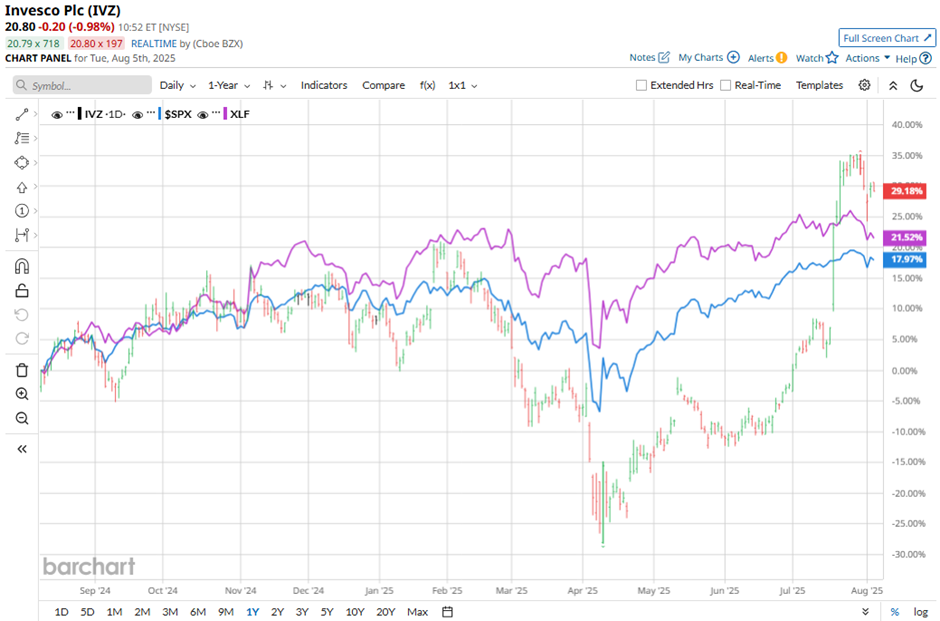Open the 1x1 grid layout dropdown

tap(462, 85)
